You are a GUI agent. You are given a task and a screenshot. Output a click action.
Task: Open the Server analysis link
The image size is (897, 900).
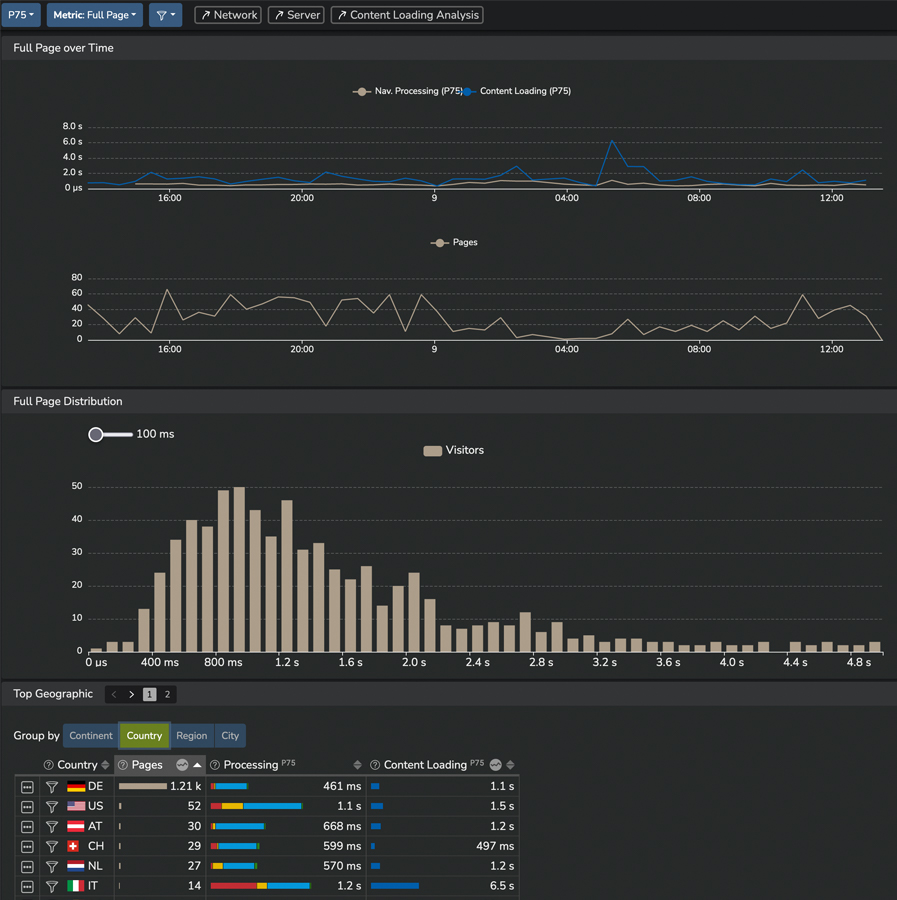pyautogui.click(x=296, y=15)
